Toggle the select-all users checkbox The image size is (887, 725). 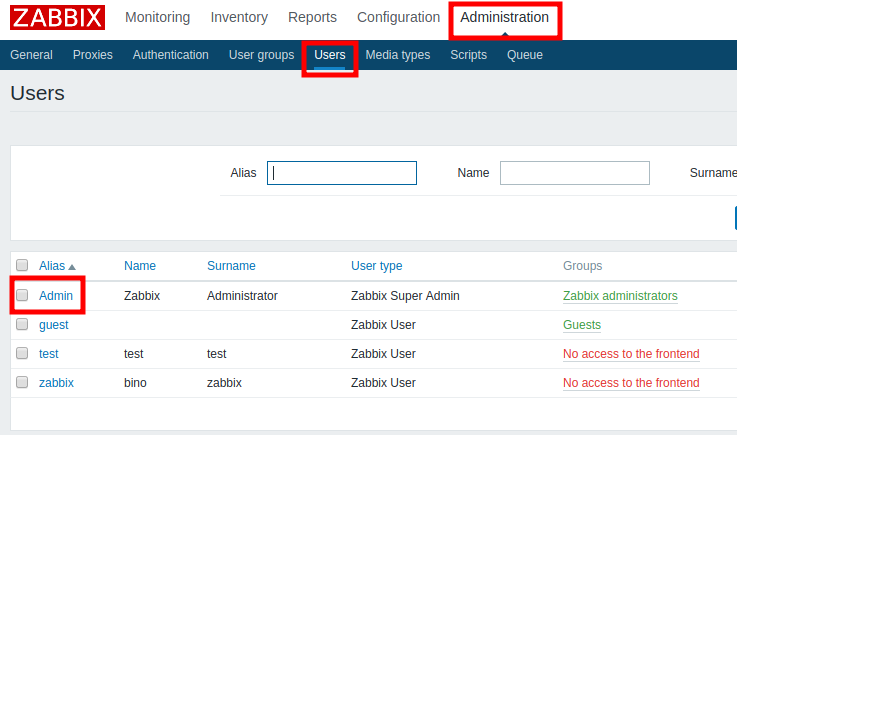click(x=22, y=265)
